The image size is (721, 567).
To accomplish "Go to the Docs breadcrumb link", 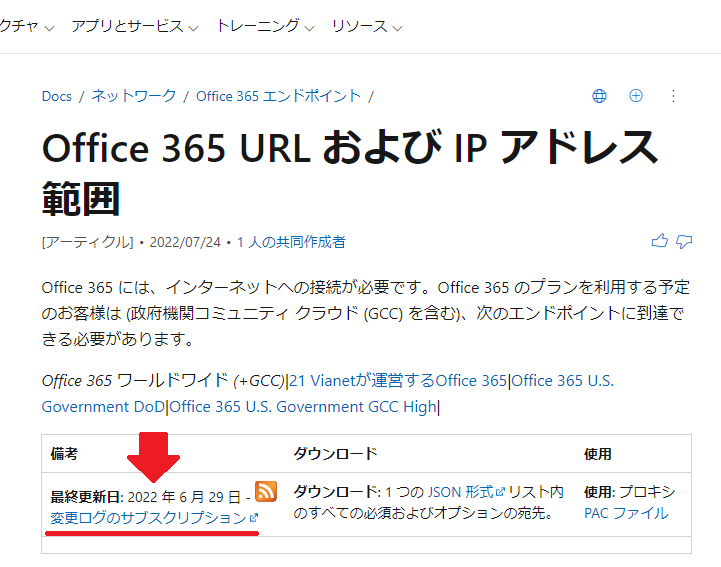I will pyautogui.click(x=57, y=96).
